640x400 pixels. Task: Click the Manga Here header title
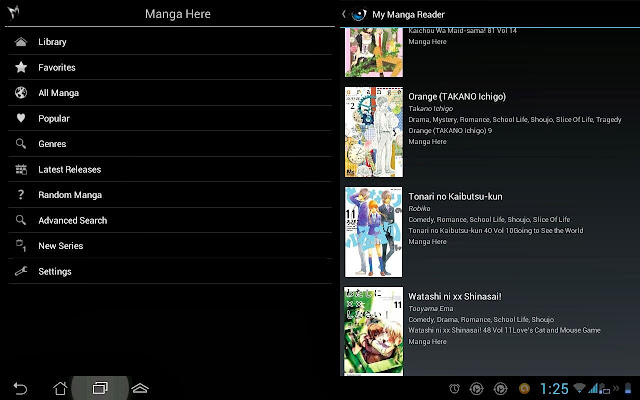click(x=178, y=14)
